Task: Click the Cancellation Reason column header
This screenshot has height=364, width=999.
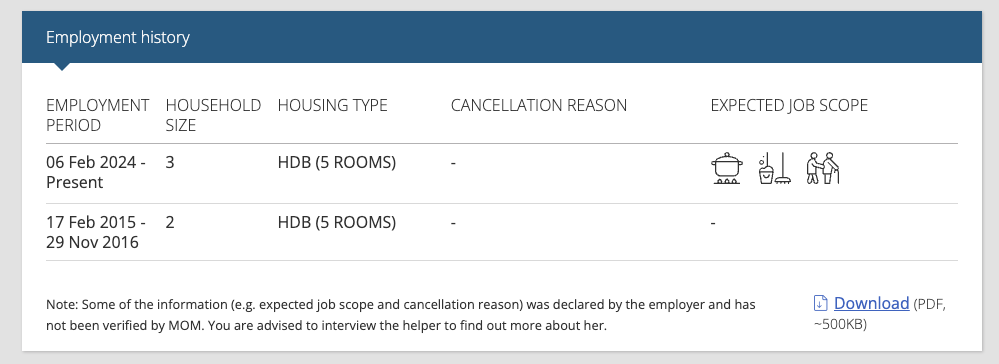Action: pos(539,105)
